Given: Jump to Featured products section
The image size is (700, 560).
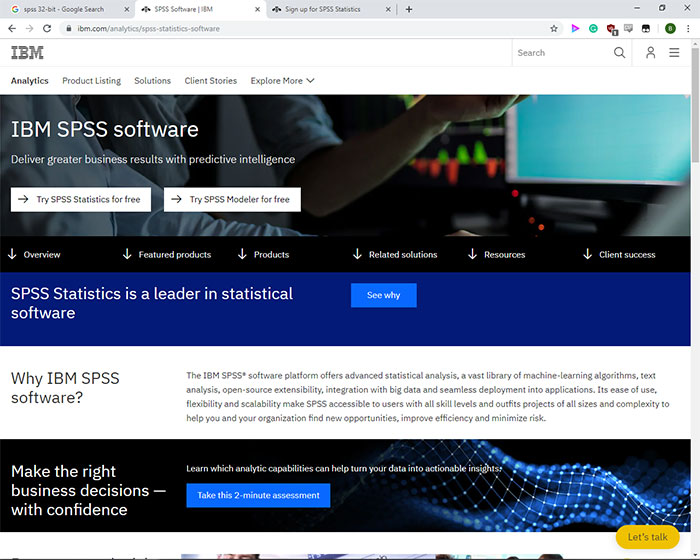Looking at the screenshot, I should pos(167,255).
